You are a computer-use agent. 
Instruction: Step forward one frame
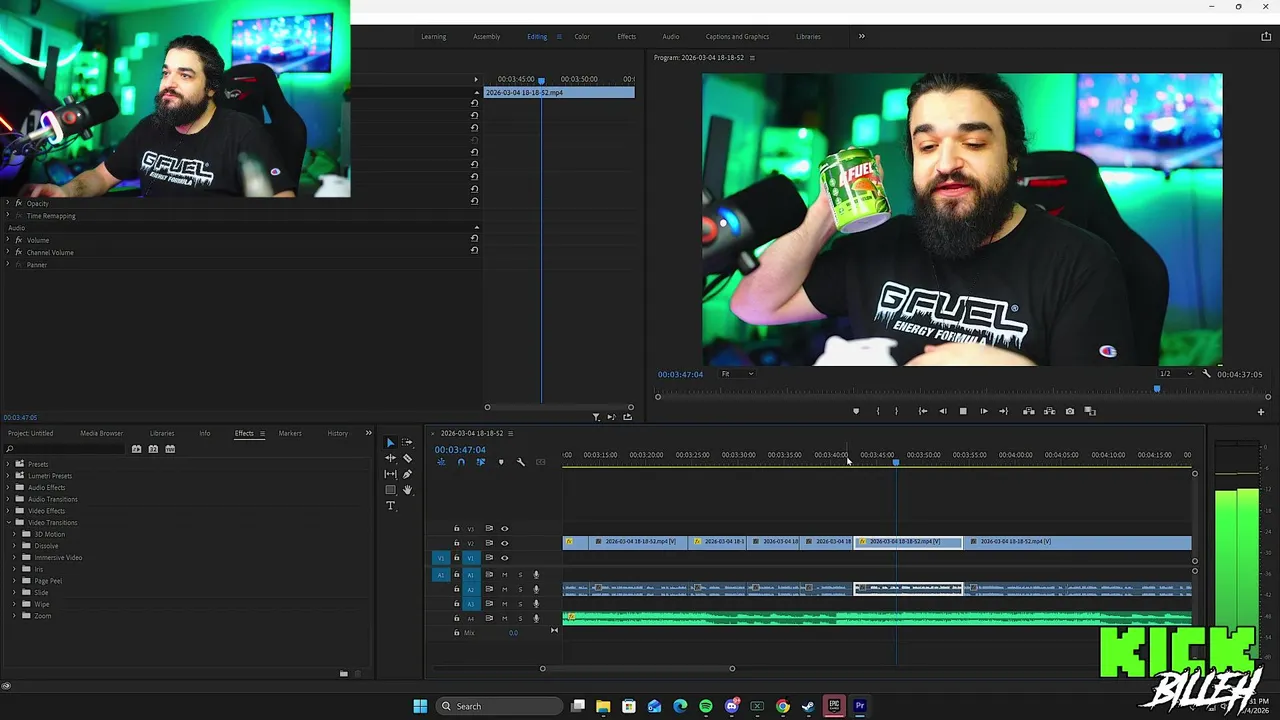983,411
